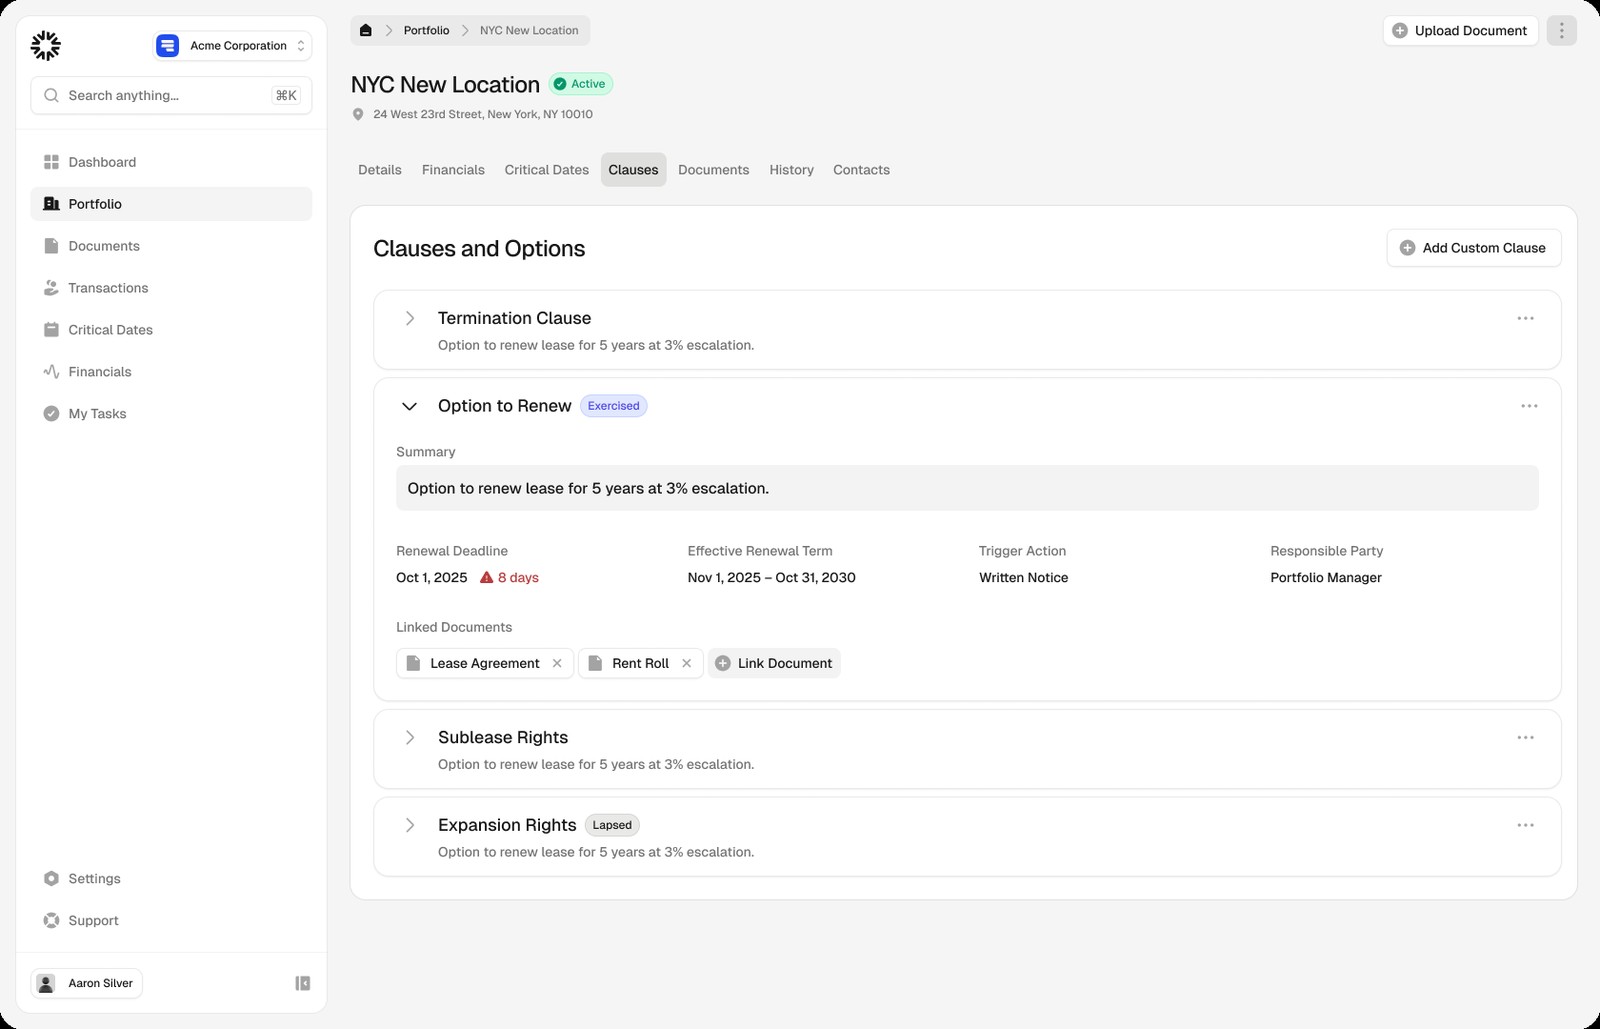Switch to the Documents tab
Screen dimensions: 1600x1029
pos(714,170)
